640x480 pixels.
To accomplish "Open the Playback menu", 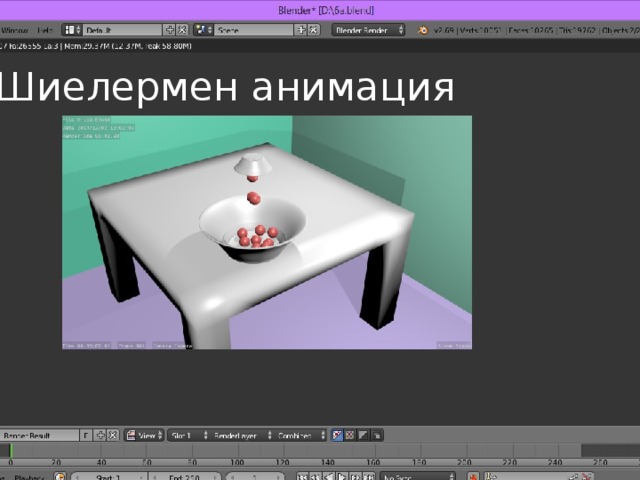I will coord(29,477).
